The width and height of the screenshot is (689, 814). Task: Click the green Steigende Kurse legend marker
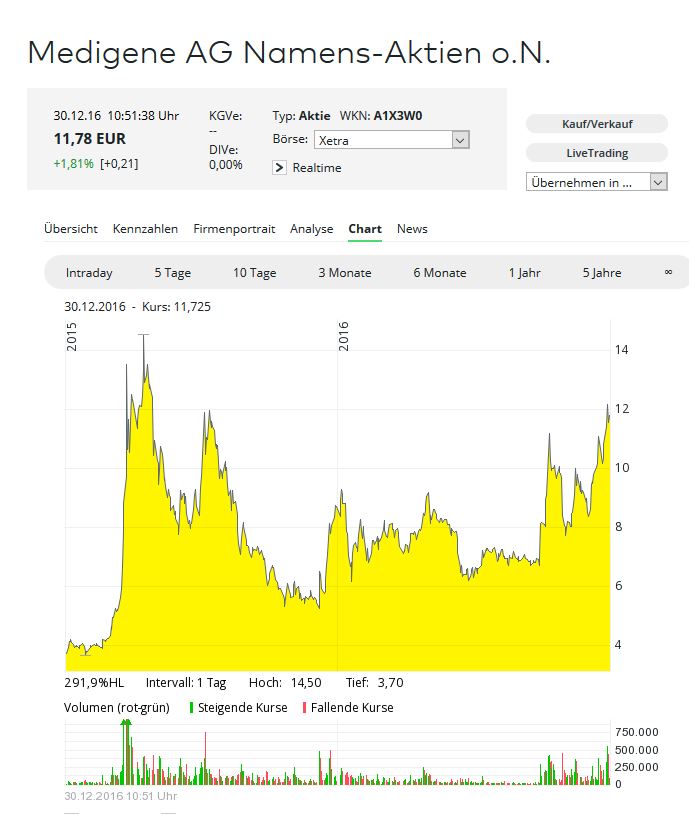(x=192, y=708)
